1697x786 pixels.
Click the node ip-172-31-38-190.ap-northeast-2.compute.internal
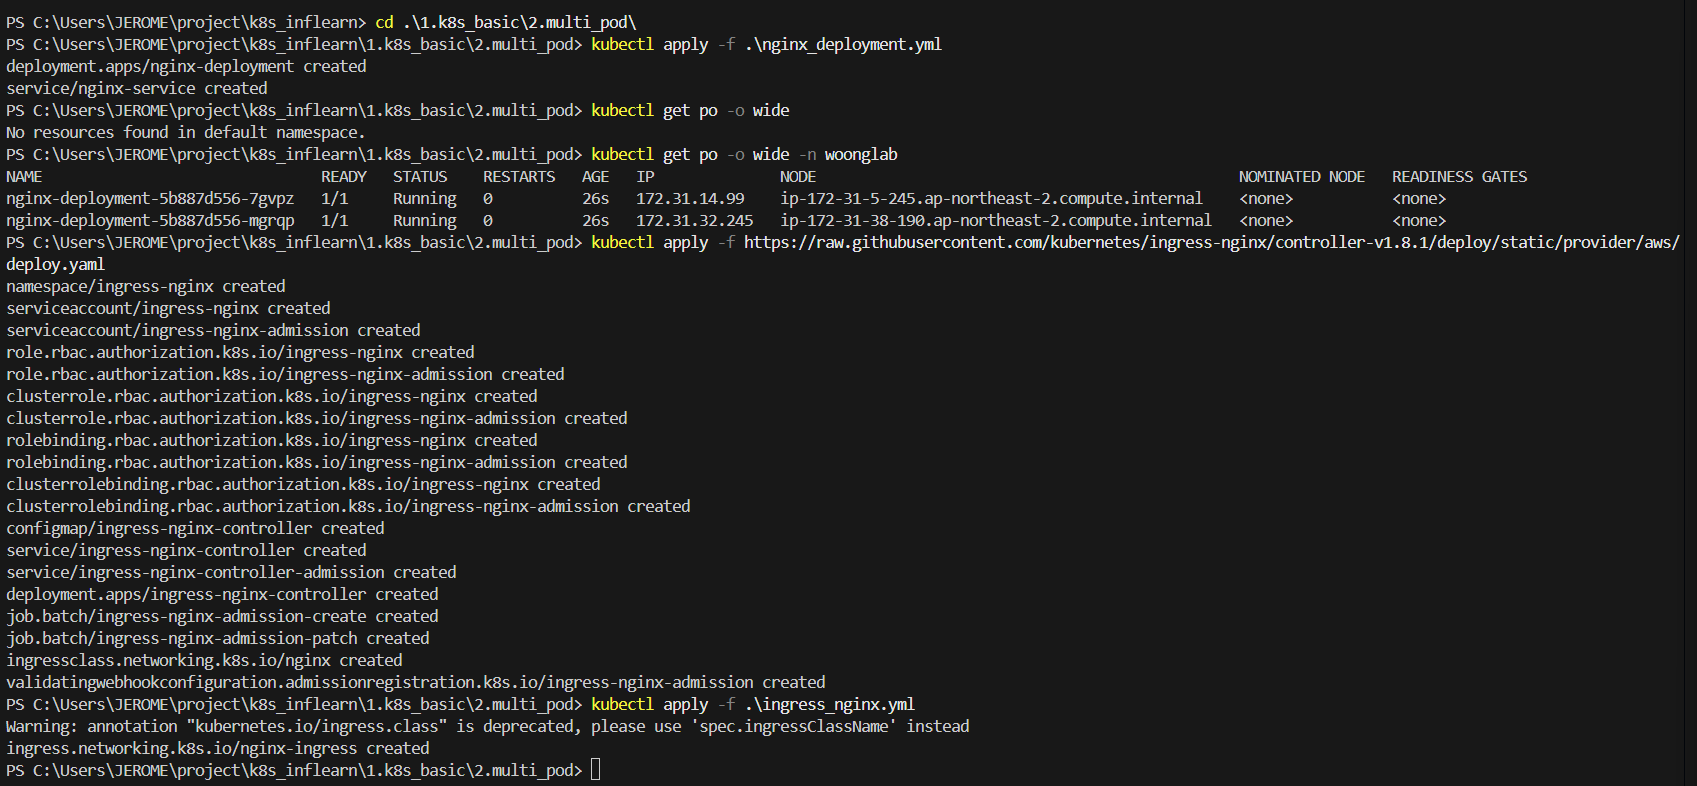pos(995,221)
